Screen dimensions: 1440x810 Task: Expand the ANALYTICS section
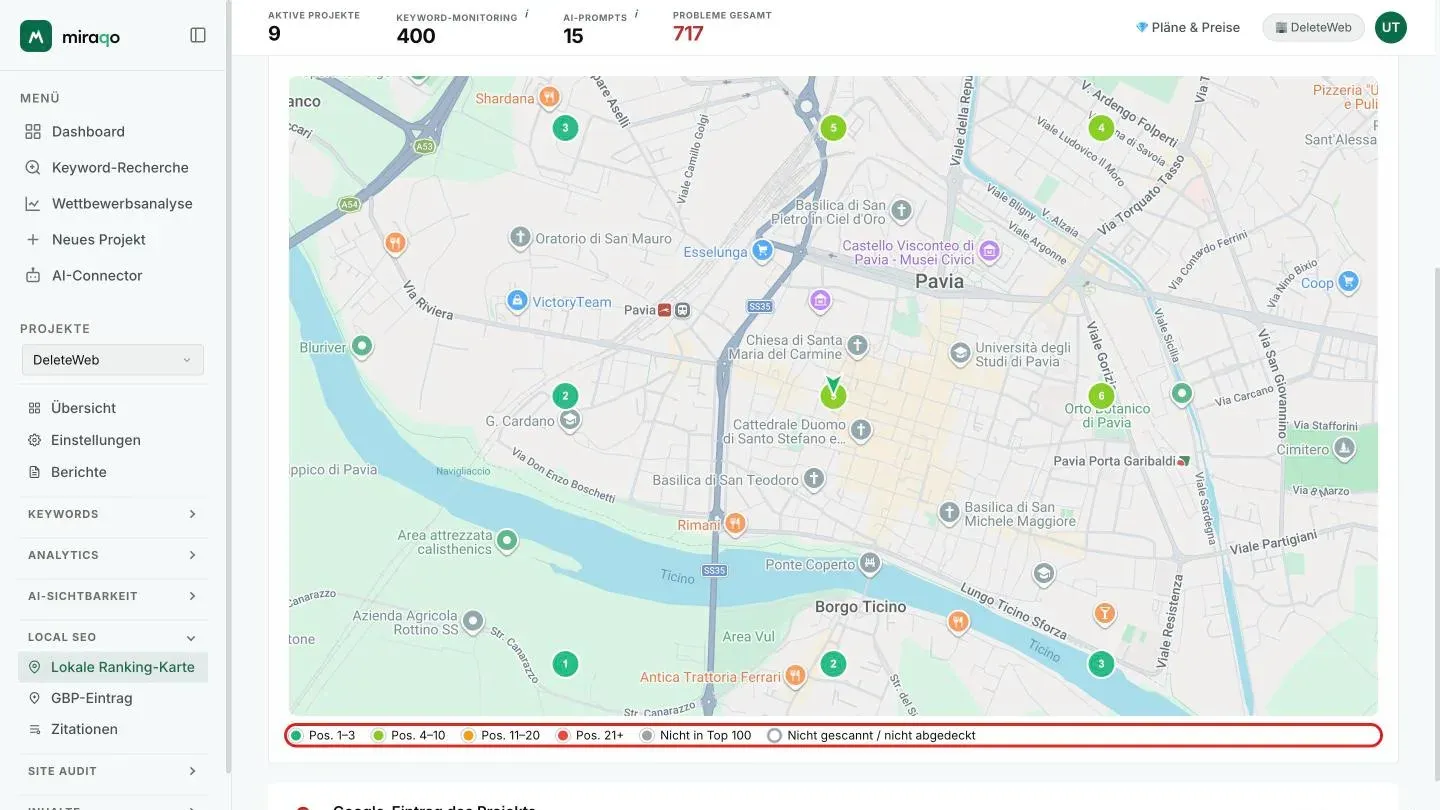113,555
